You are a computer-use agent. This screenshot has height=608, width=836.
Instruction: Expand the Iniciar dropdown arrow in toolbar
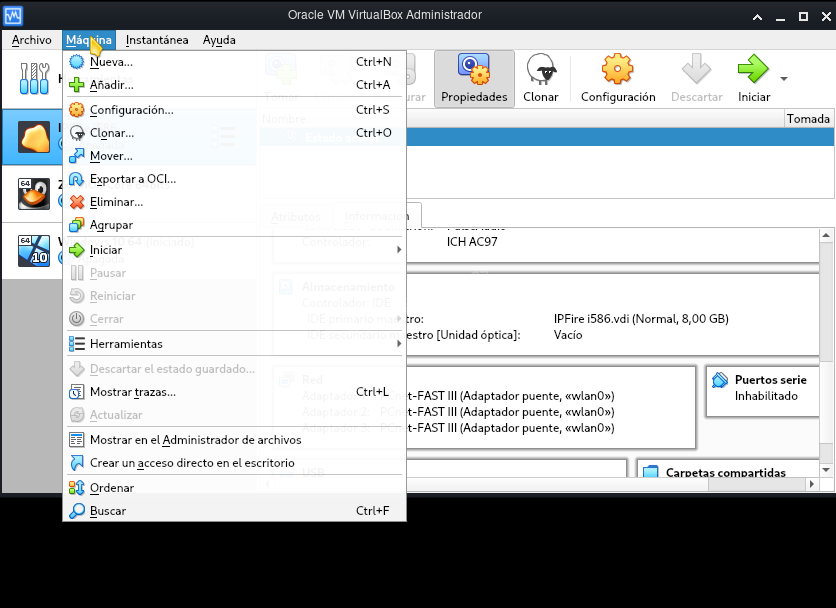784,79
